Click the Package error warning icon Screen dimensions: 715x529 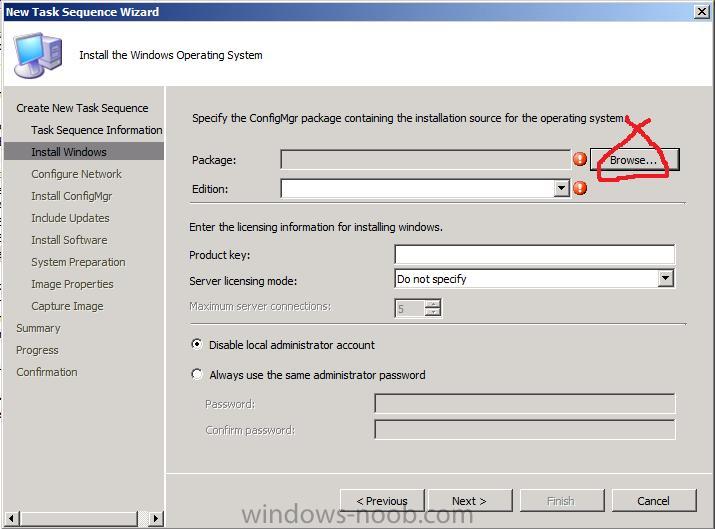pos(580,159)
